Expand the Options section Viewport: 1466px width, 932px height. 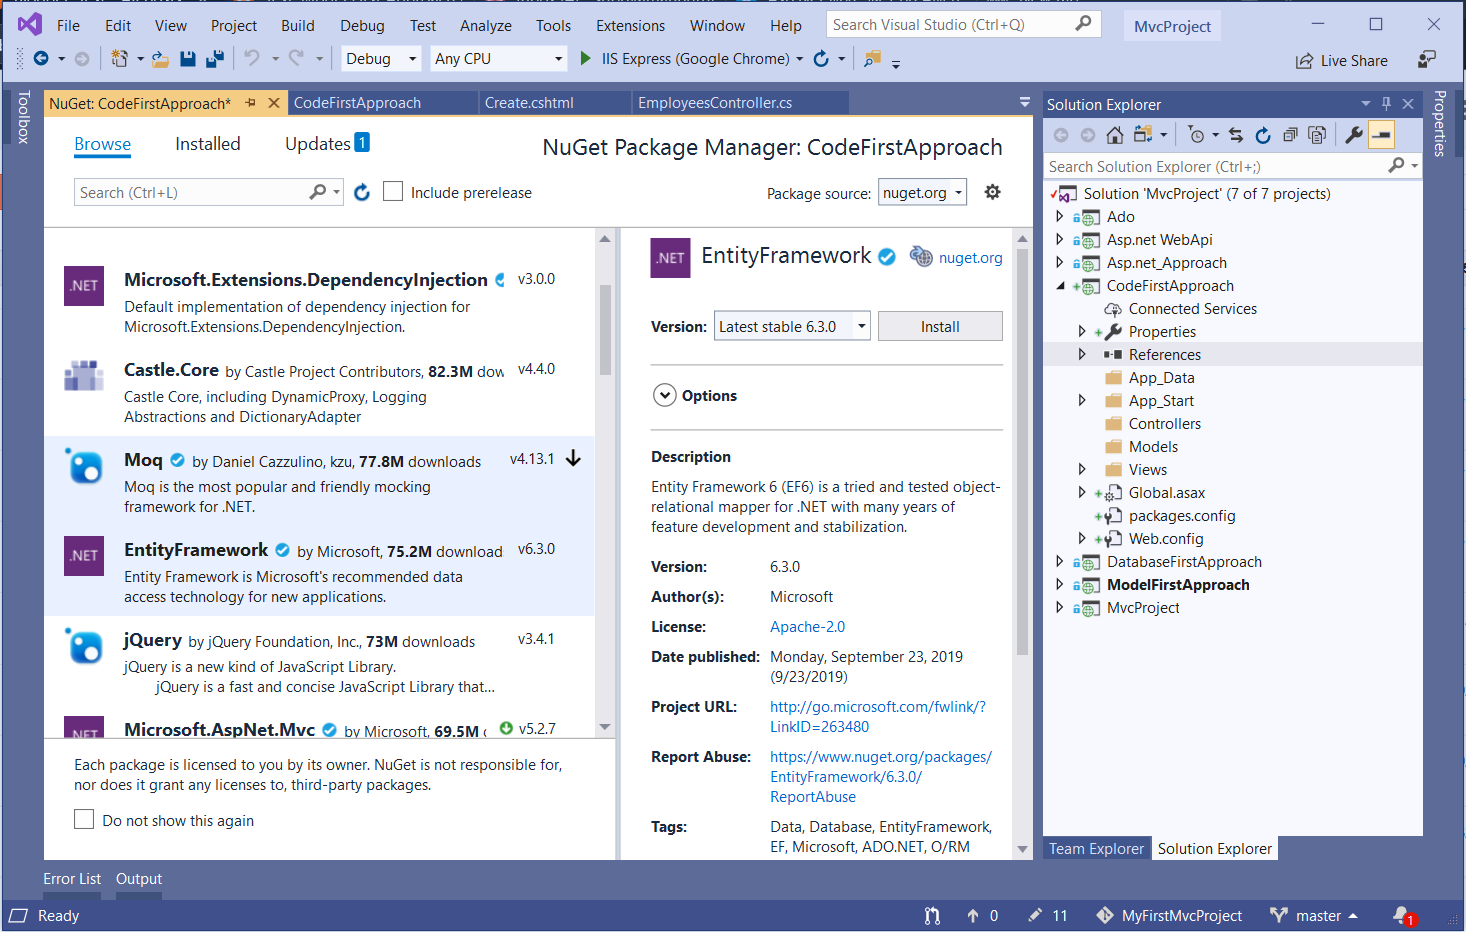tap(665, 395)
